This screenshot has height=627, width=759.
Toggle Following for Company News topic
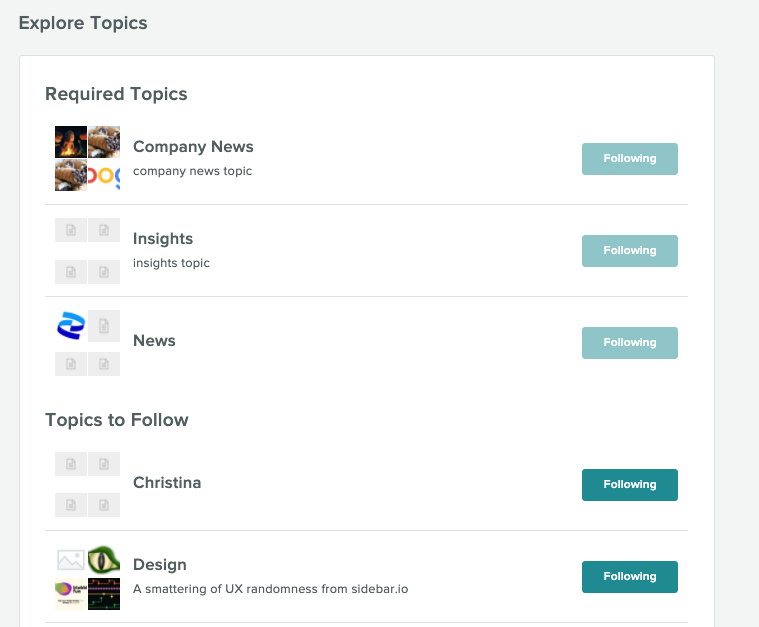pyautogui.click(x=629, y=159)
